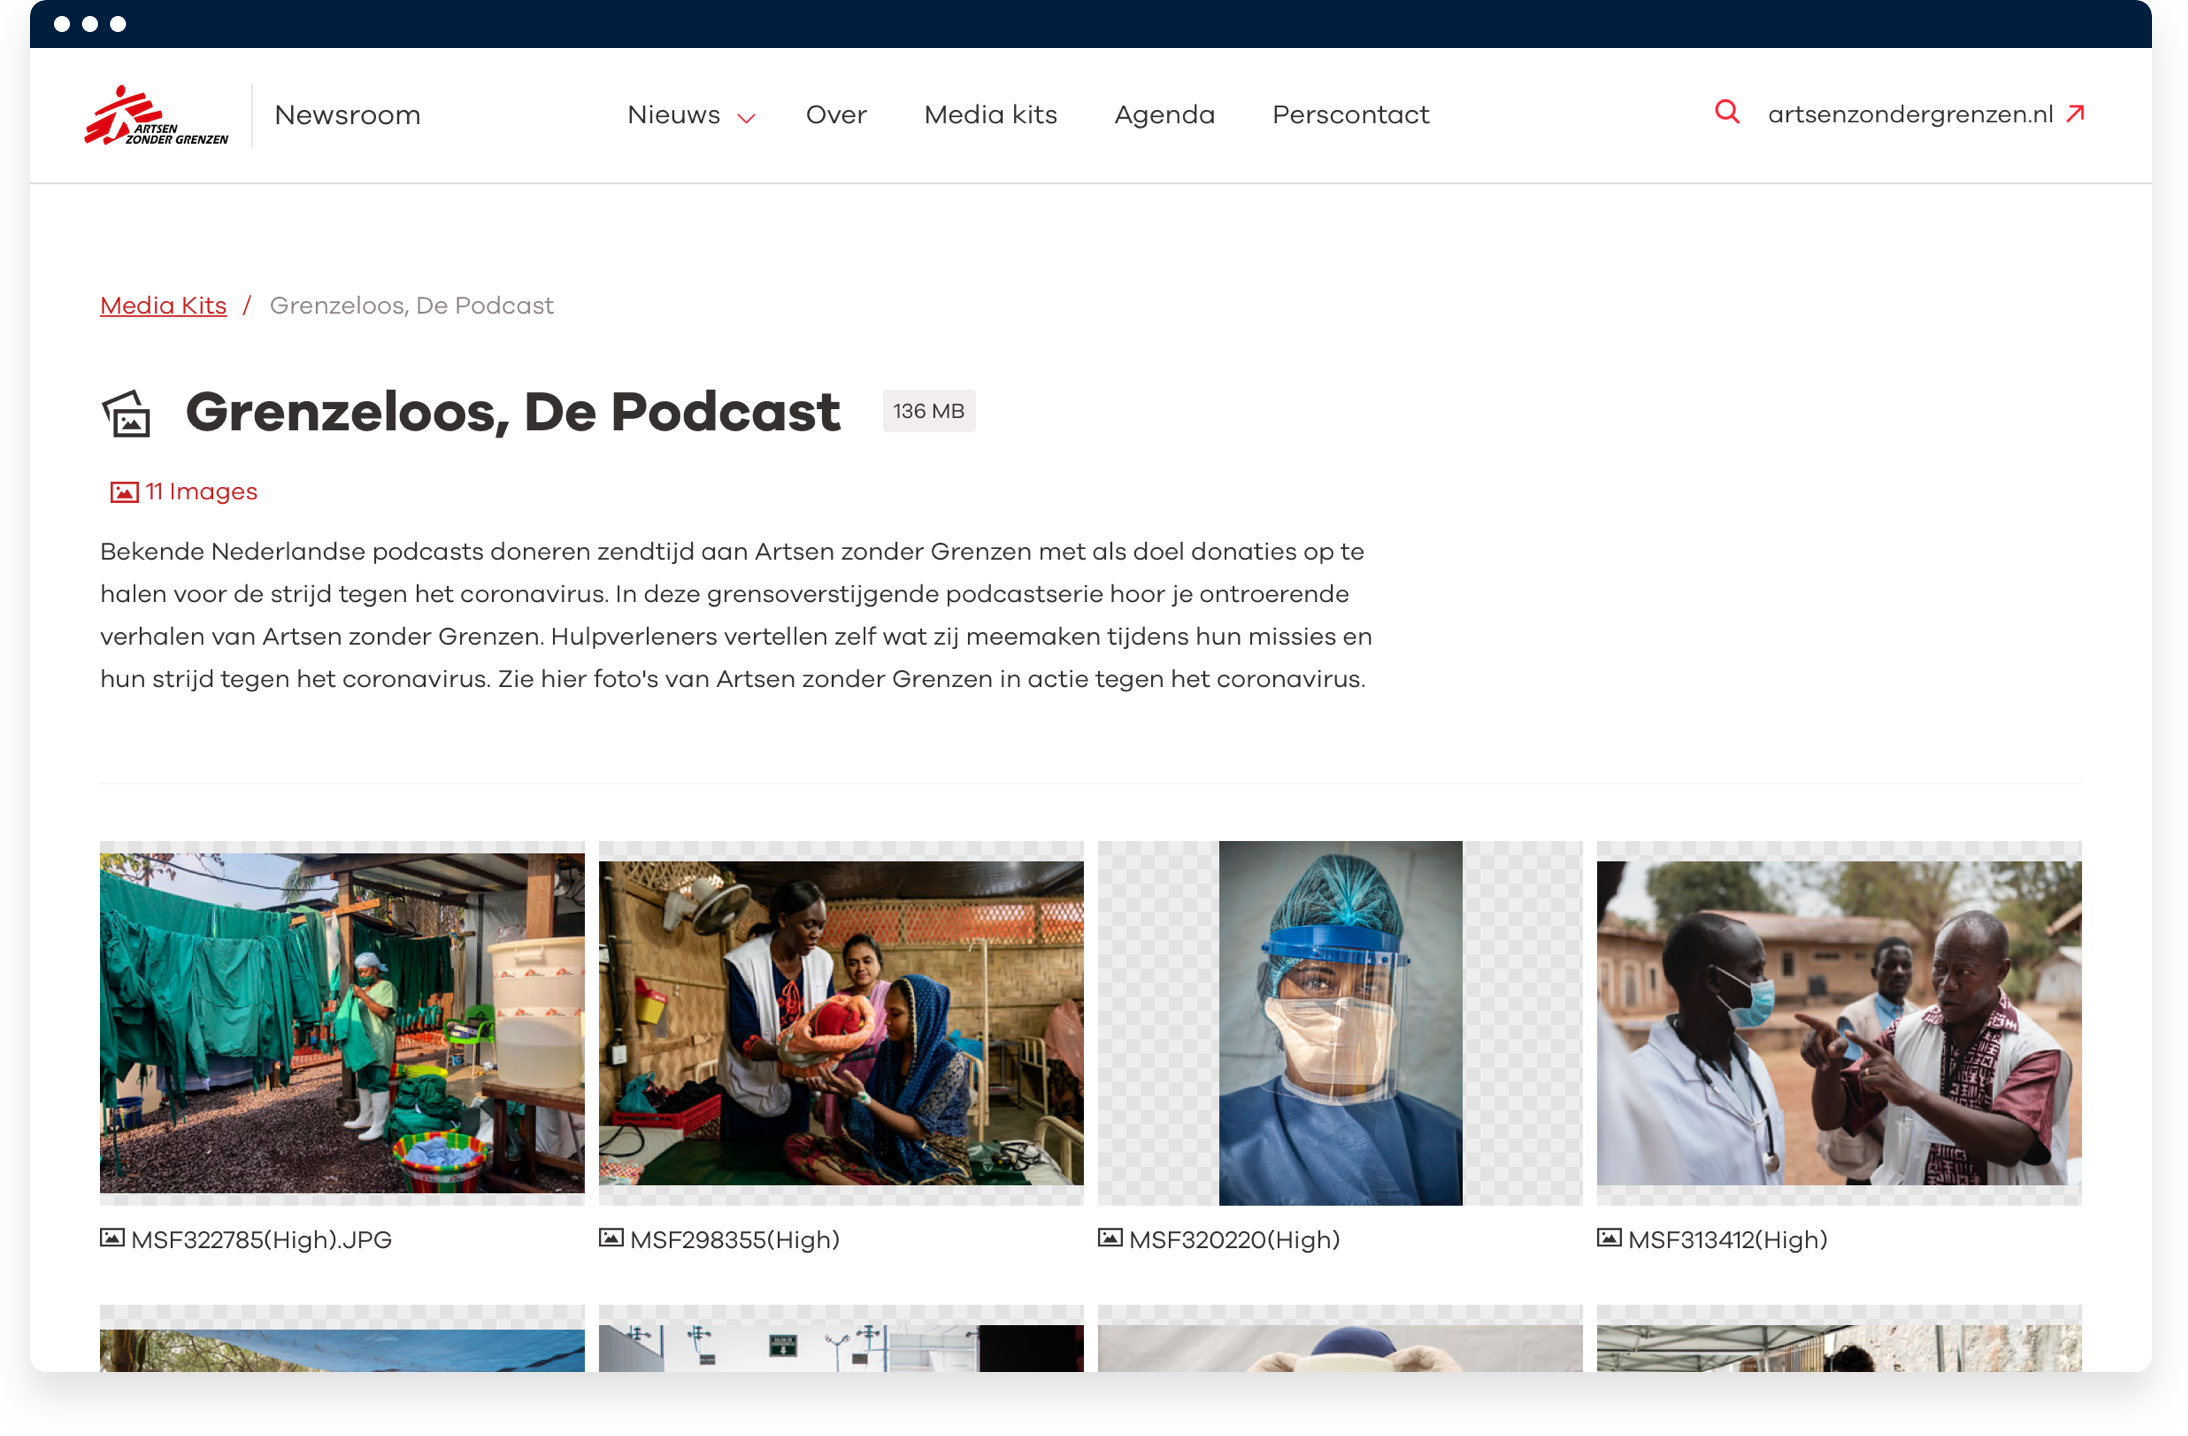The image size is (2188, 1436).
Task: Click image icon beside MSF313412(High)
Action: [x=1609, y=1238]
